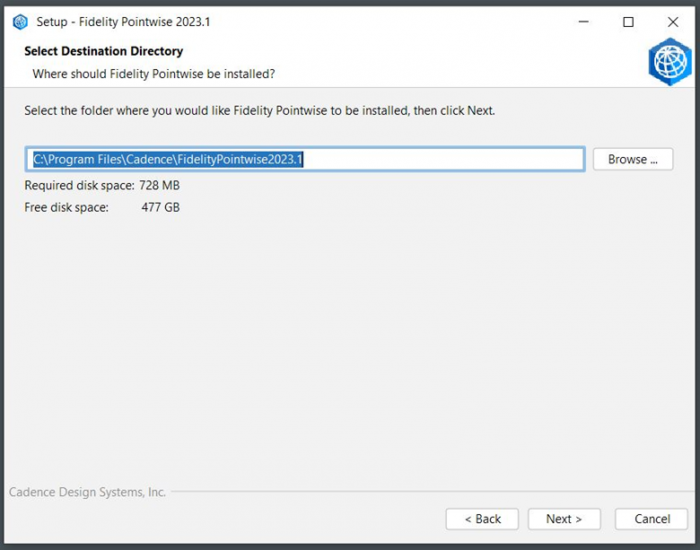700x550 pixels.
Task: Click the "Required disk space: 728 MB" text
Action: pyautogui.click(x=102, y=185)
